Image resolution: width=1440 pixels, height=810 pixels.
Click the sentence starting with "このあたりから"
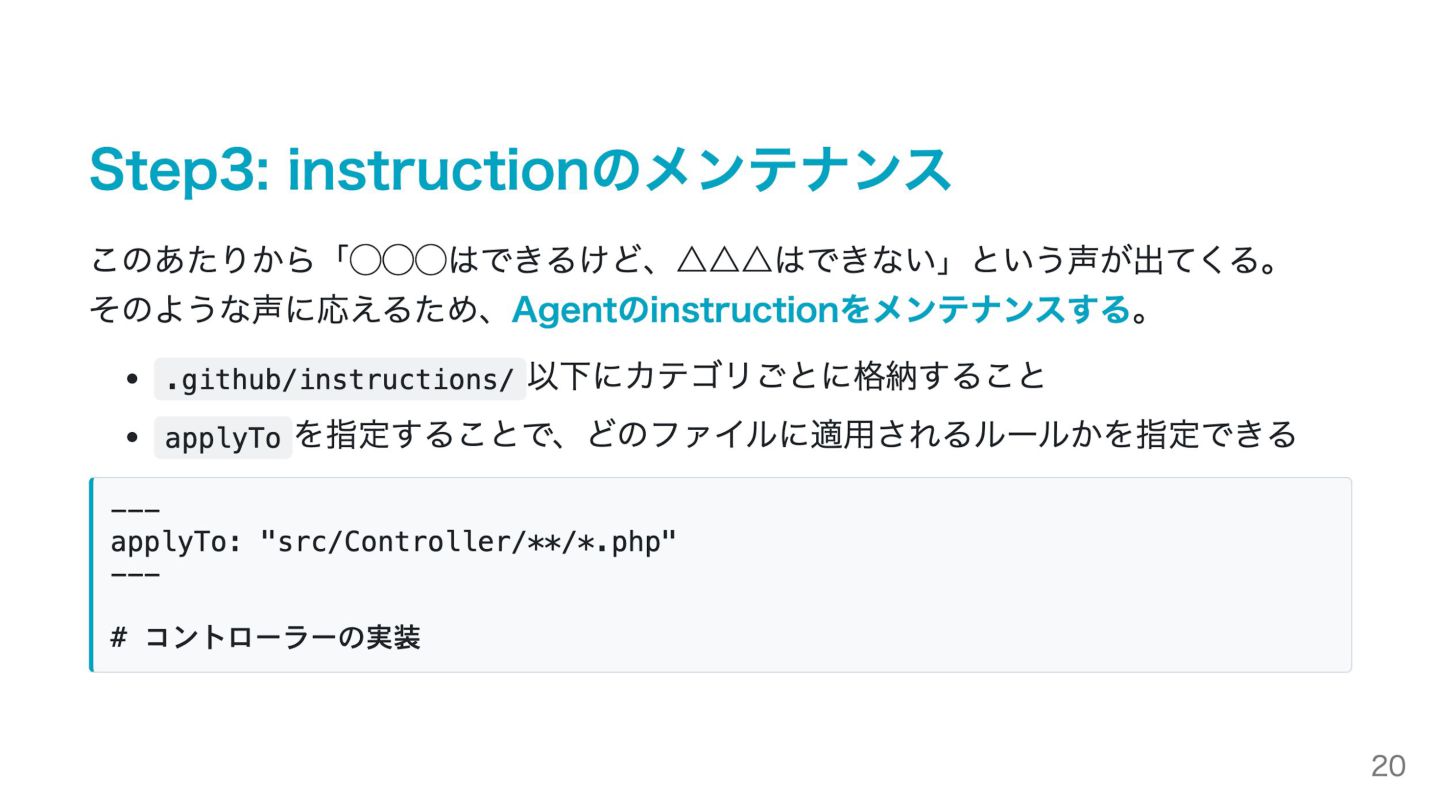tap(685, 261)
